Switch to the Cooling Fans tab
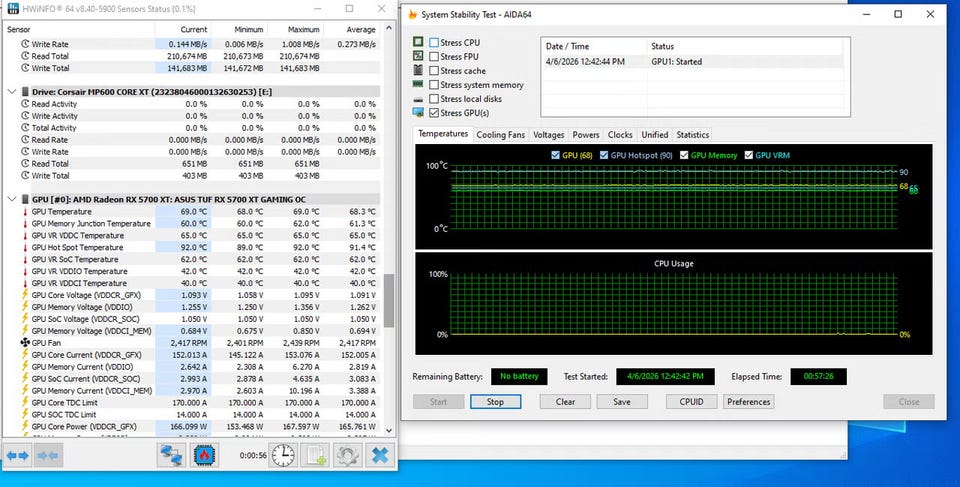960x487 pixels. (500, 135)
